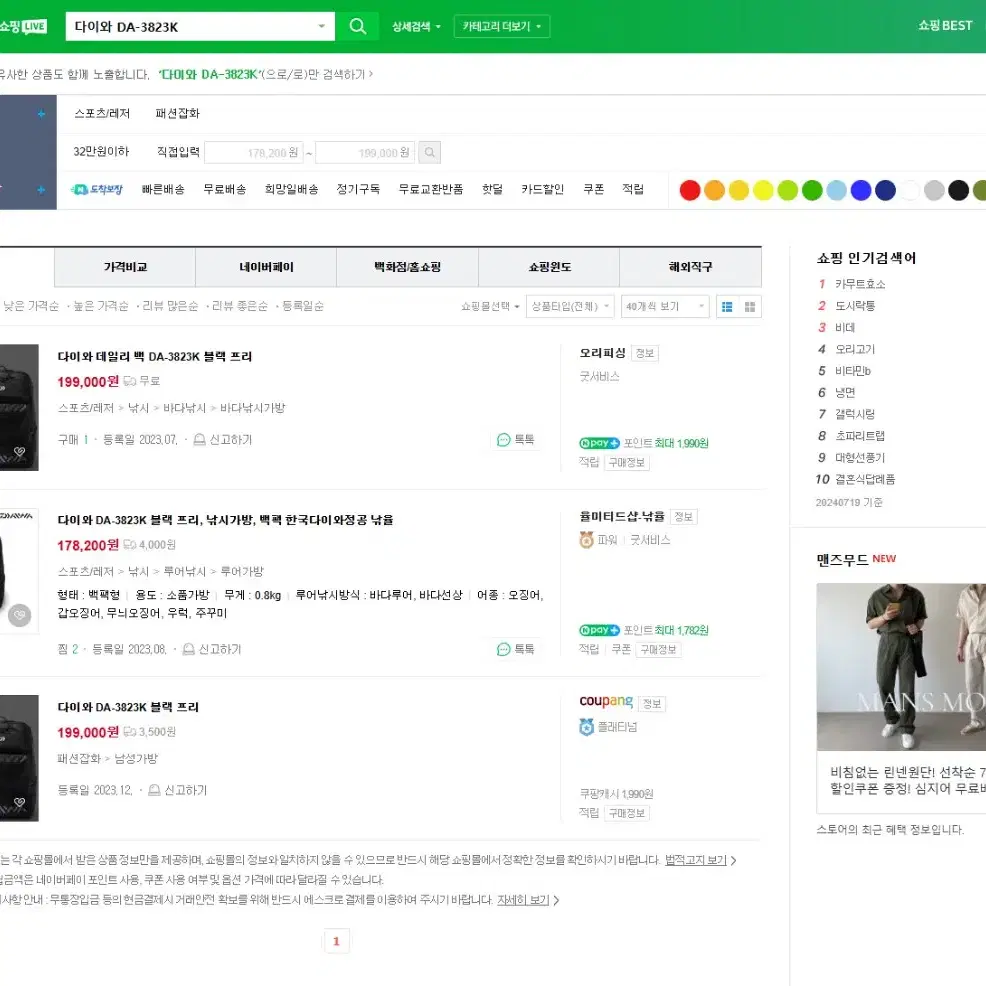Toggle the 무료배송 filter
This screenshot has width=986, height=986.
[x=224, y=189]
